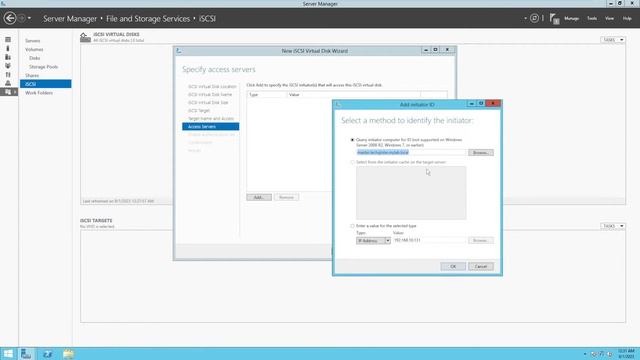This screenshot has height=360, width=640.
Task: Click the Value field with IP address
Action: 429,240
